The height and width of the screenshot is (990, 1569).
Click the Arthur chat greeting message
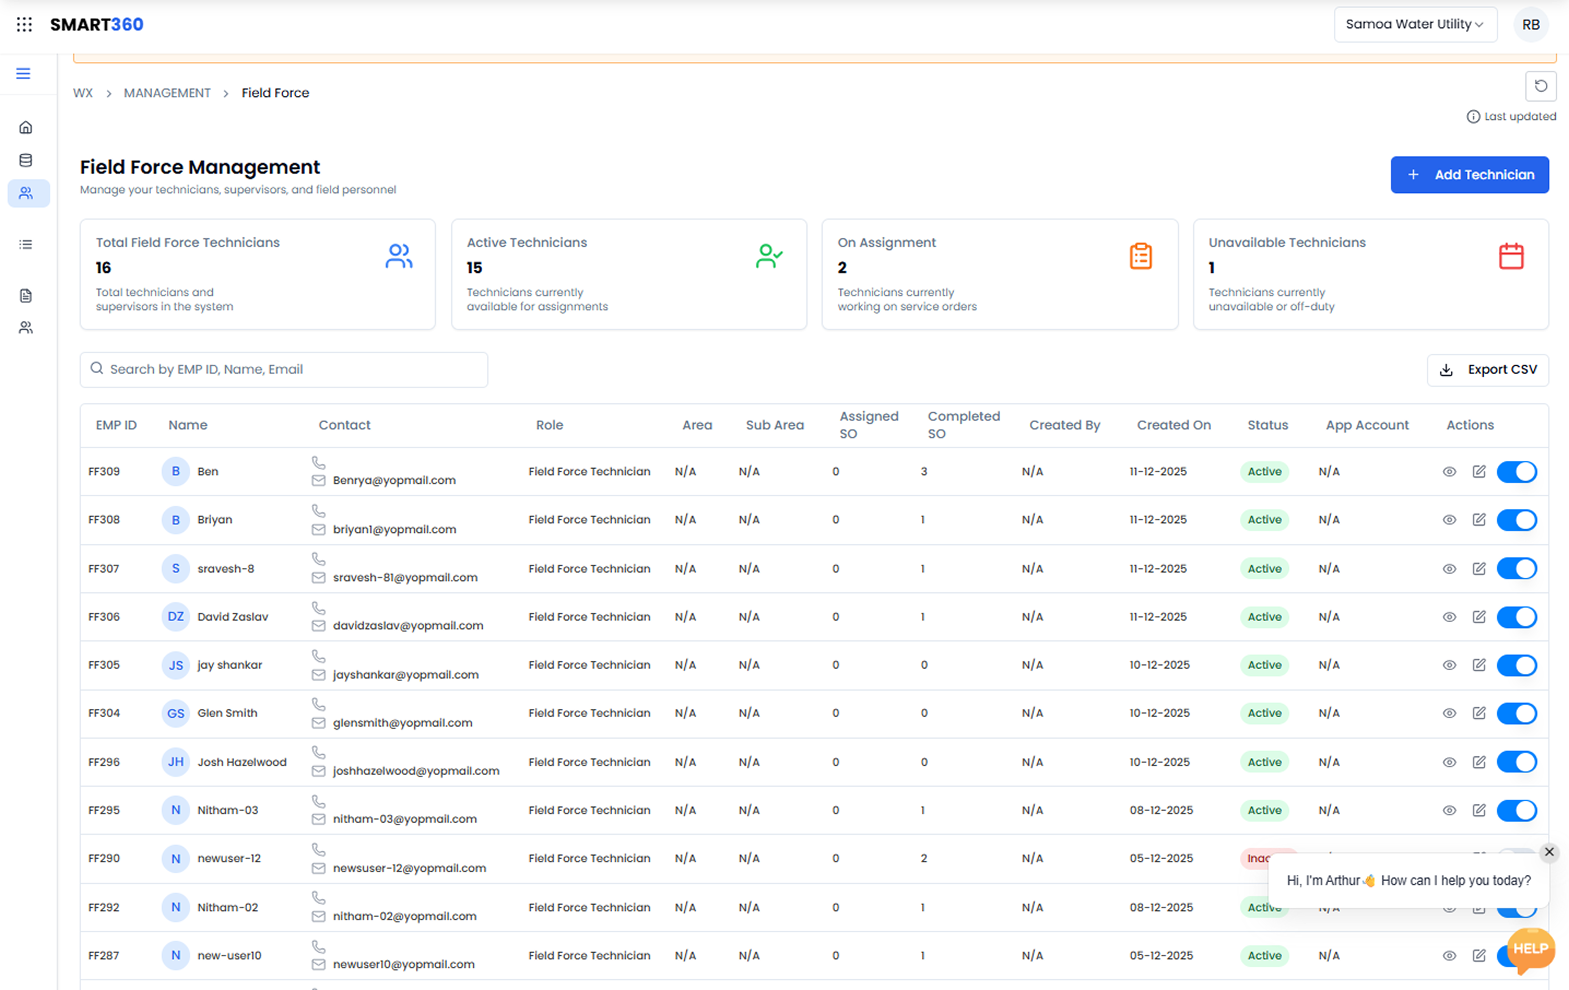click(1408, 880)
